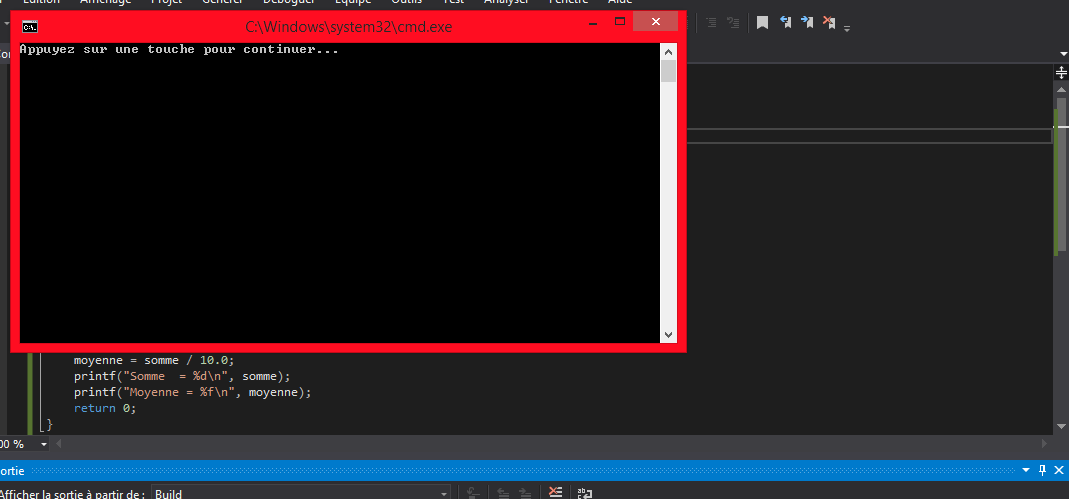Viewport: 1069px width, 499px height.
Task: Click the 'return 0;' code line
Action: click(105, 408)
